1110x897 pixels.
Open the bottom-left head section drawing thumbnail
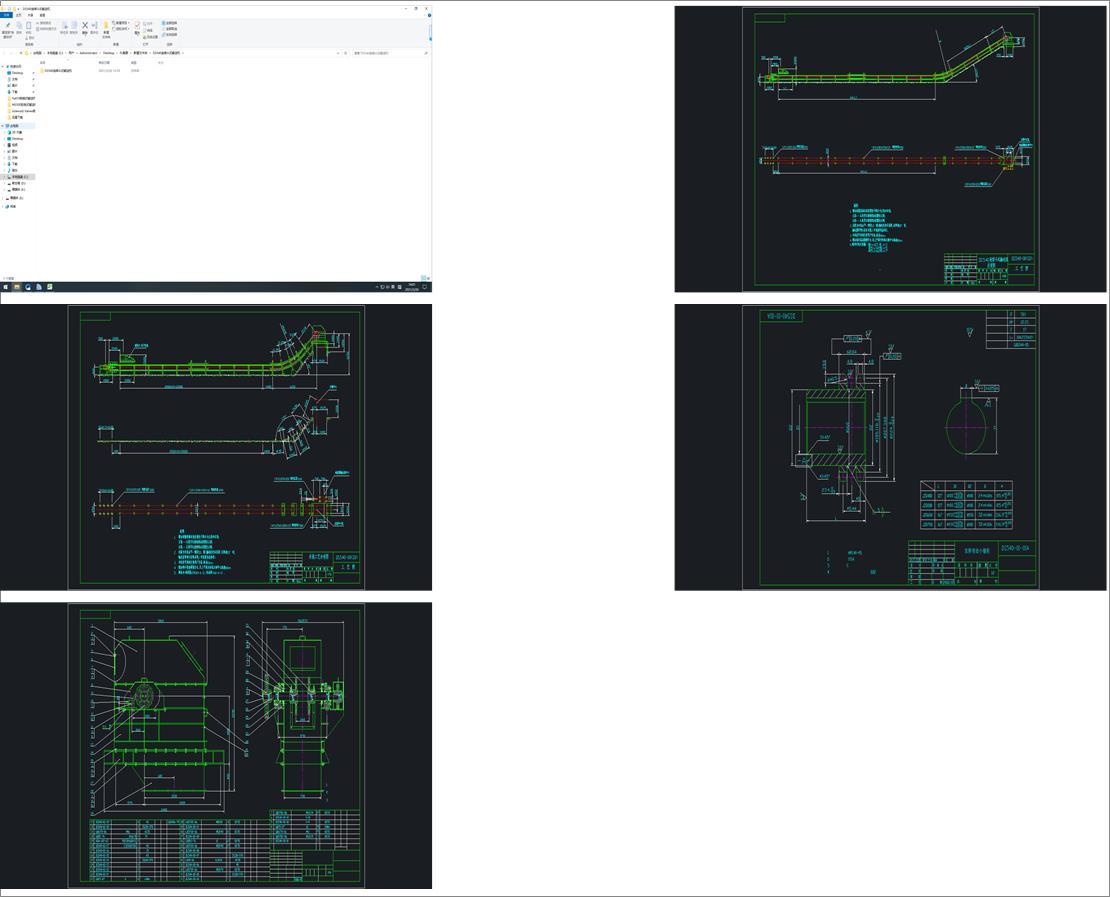click(216, 745)
